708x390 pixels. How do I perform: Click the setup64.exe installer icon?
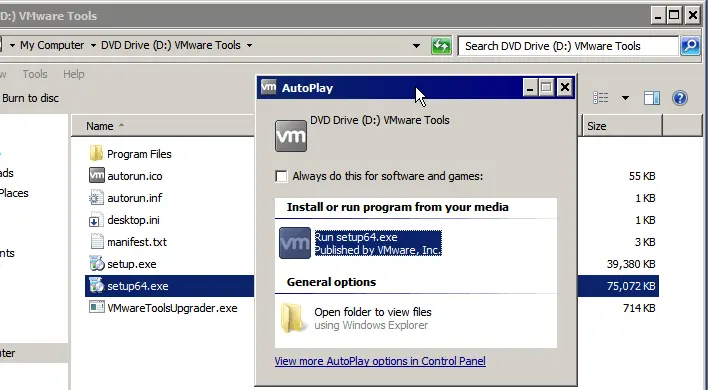(97, 286)
